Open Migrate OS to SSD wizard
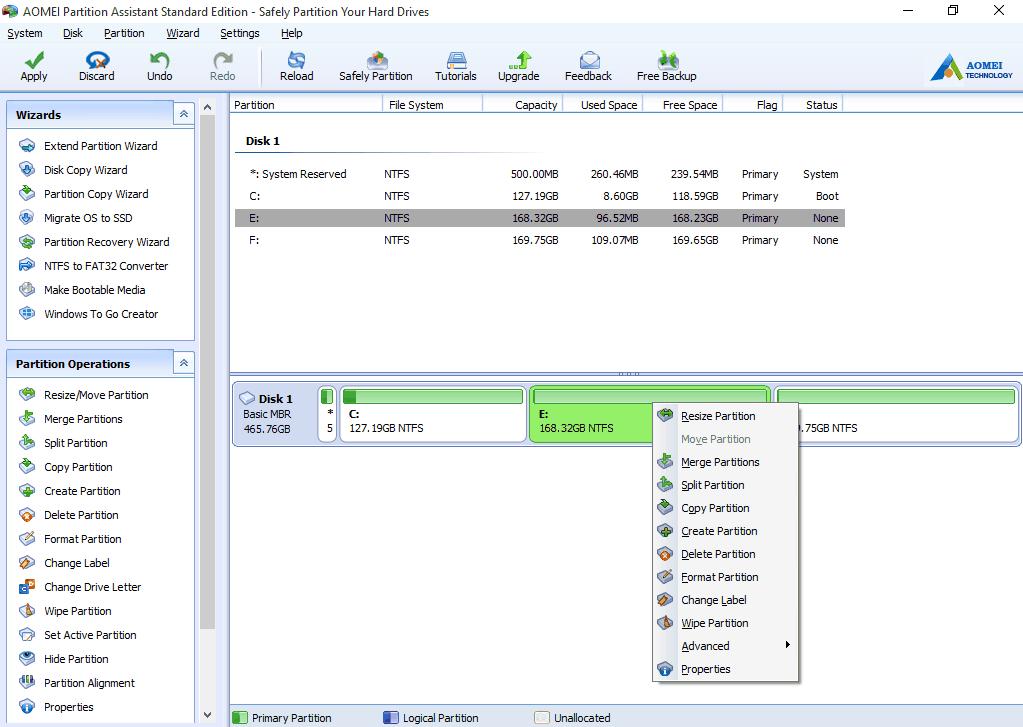This screenshot has width=1023, height=727. click(88, 218)
